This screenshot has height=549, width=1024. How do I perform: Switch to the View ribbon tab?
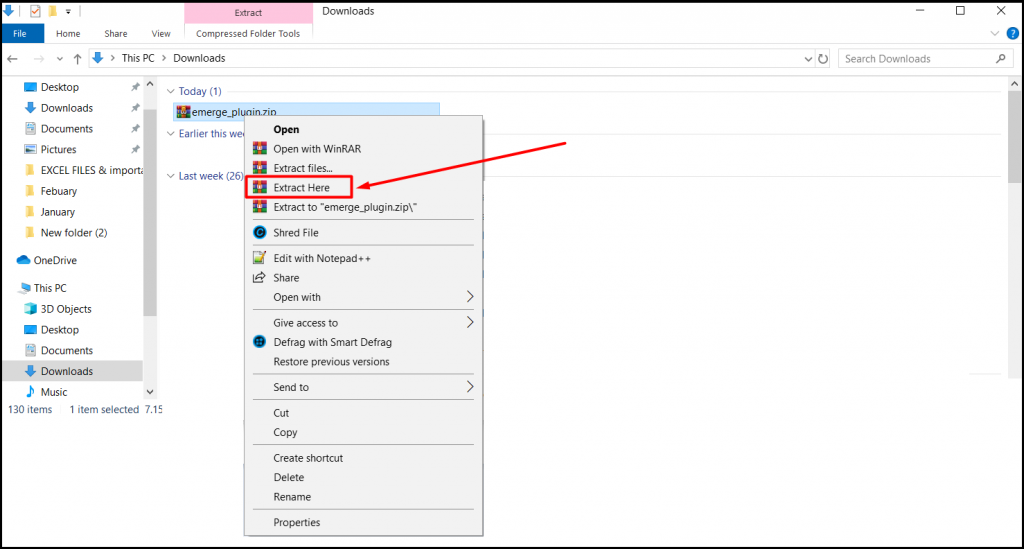[x=161, y=33]
